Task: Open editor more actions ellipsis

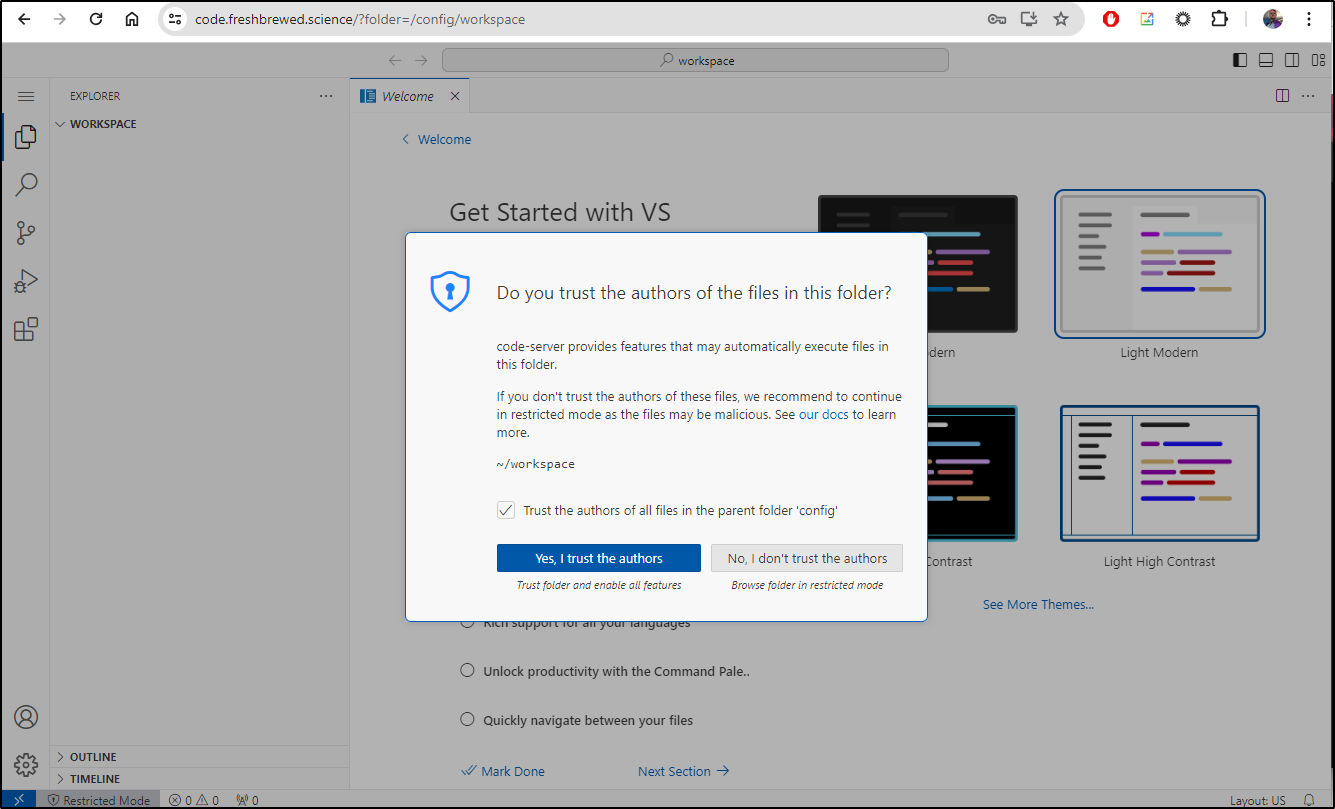Action: pyautogui.click(x=1309, y=96)
